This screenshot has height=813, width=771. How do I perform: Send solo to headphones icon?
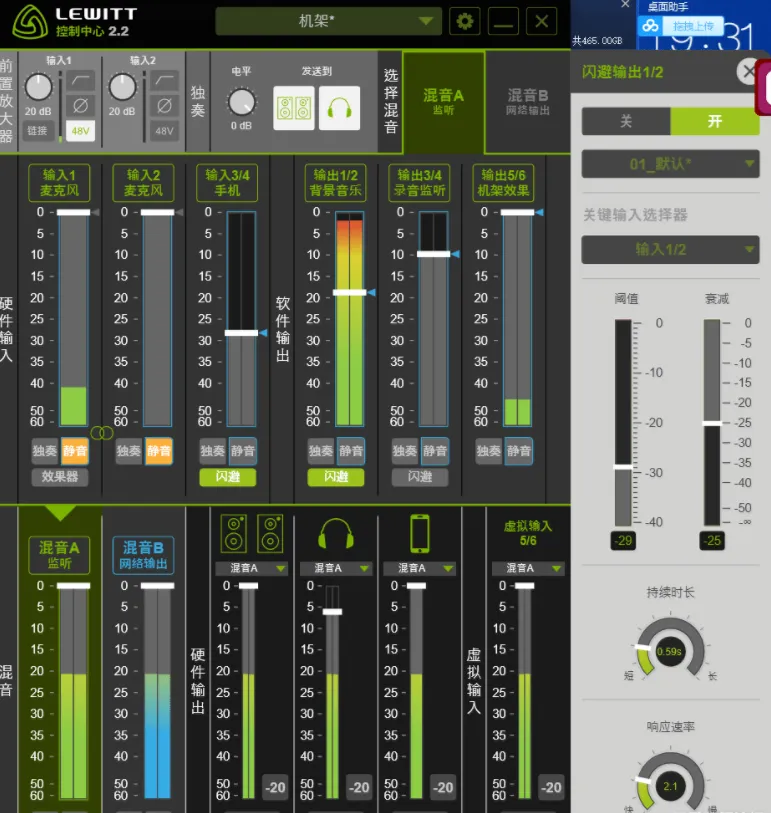[x=339, y=108]
